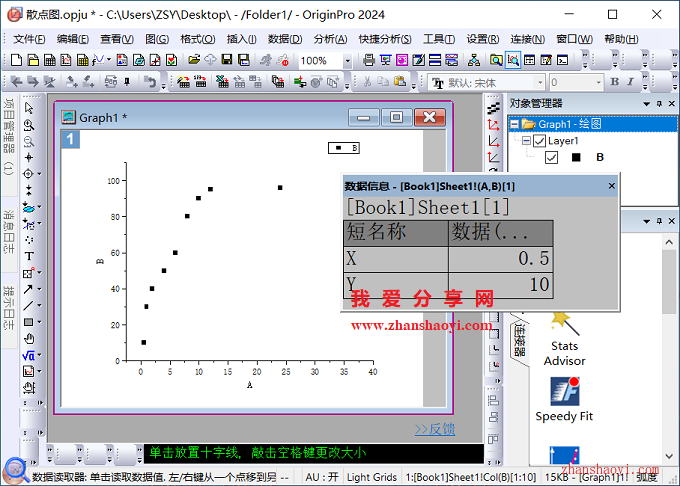680x486 pixels.
Task: Click the new function plot icon
Action: tap(98, 60)
